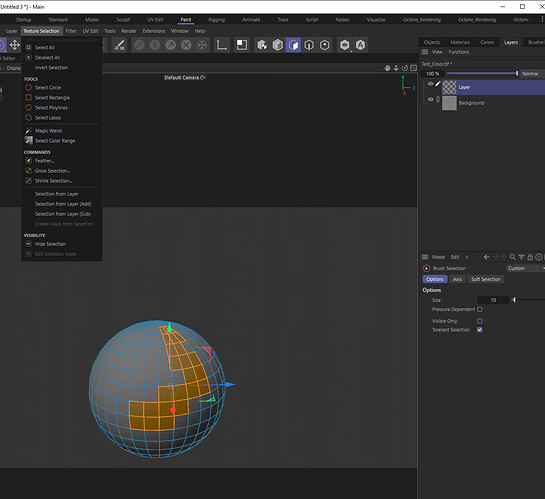Image resolution: width=545 pixels, height=499 pixels.
Task: Click the hexagon icon with letter A
Action: click(360, 45)
